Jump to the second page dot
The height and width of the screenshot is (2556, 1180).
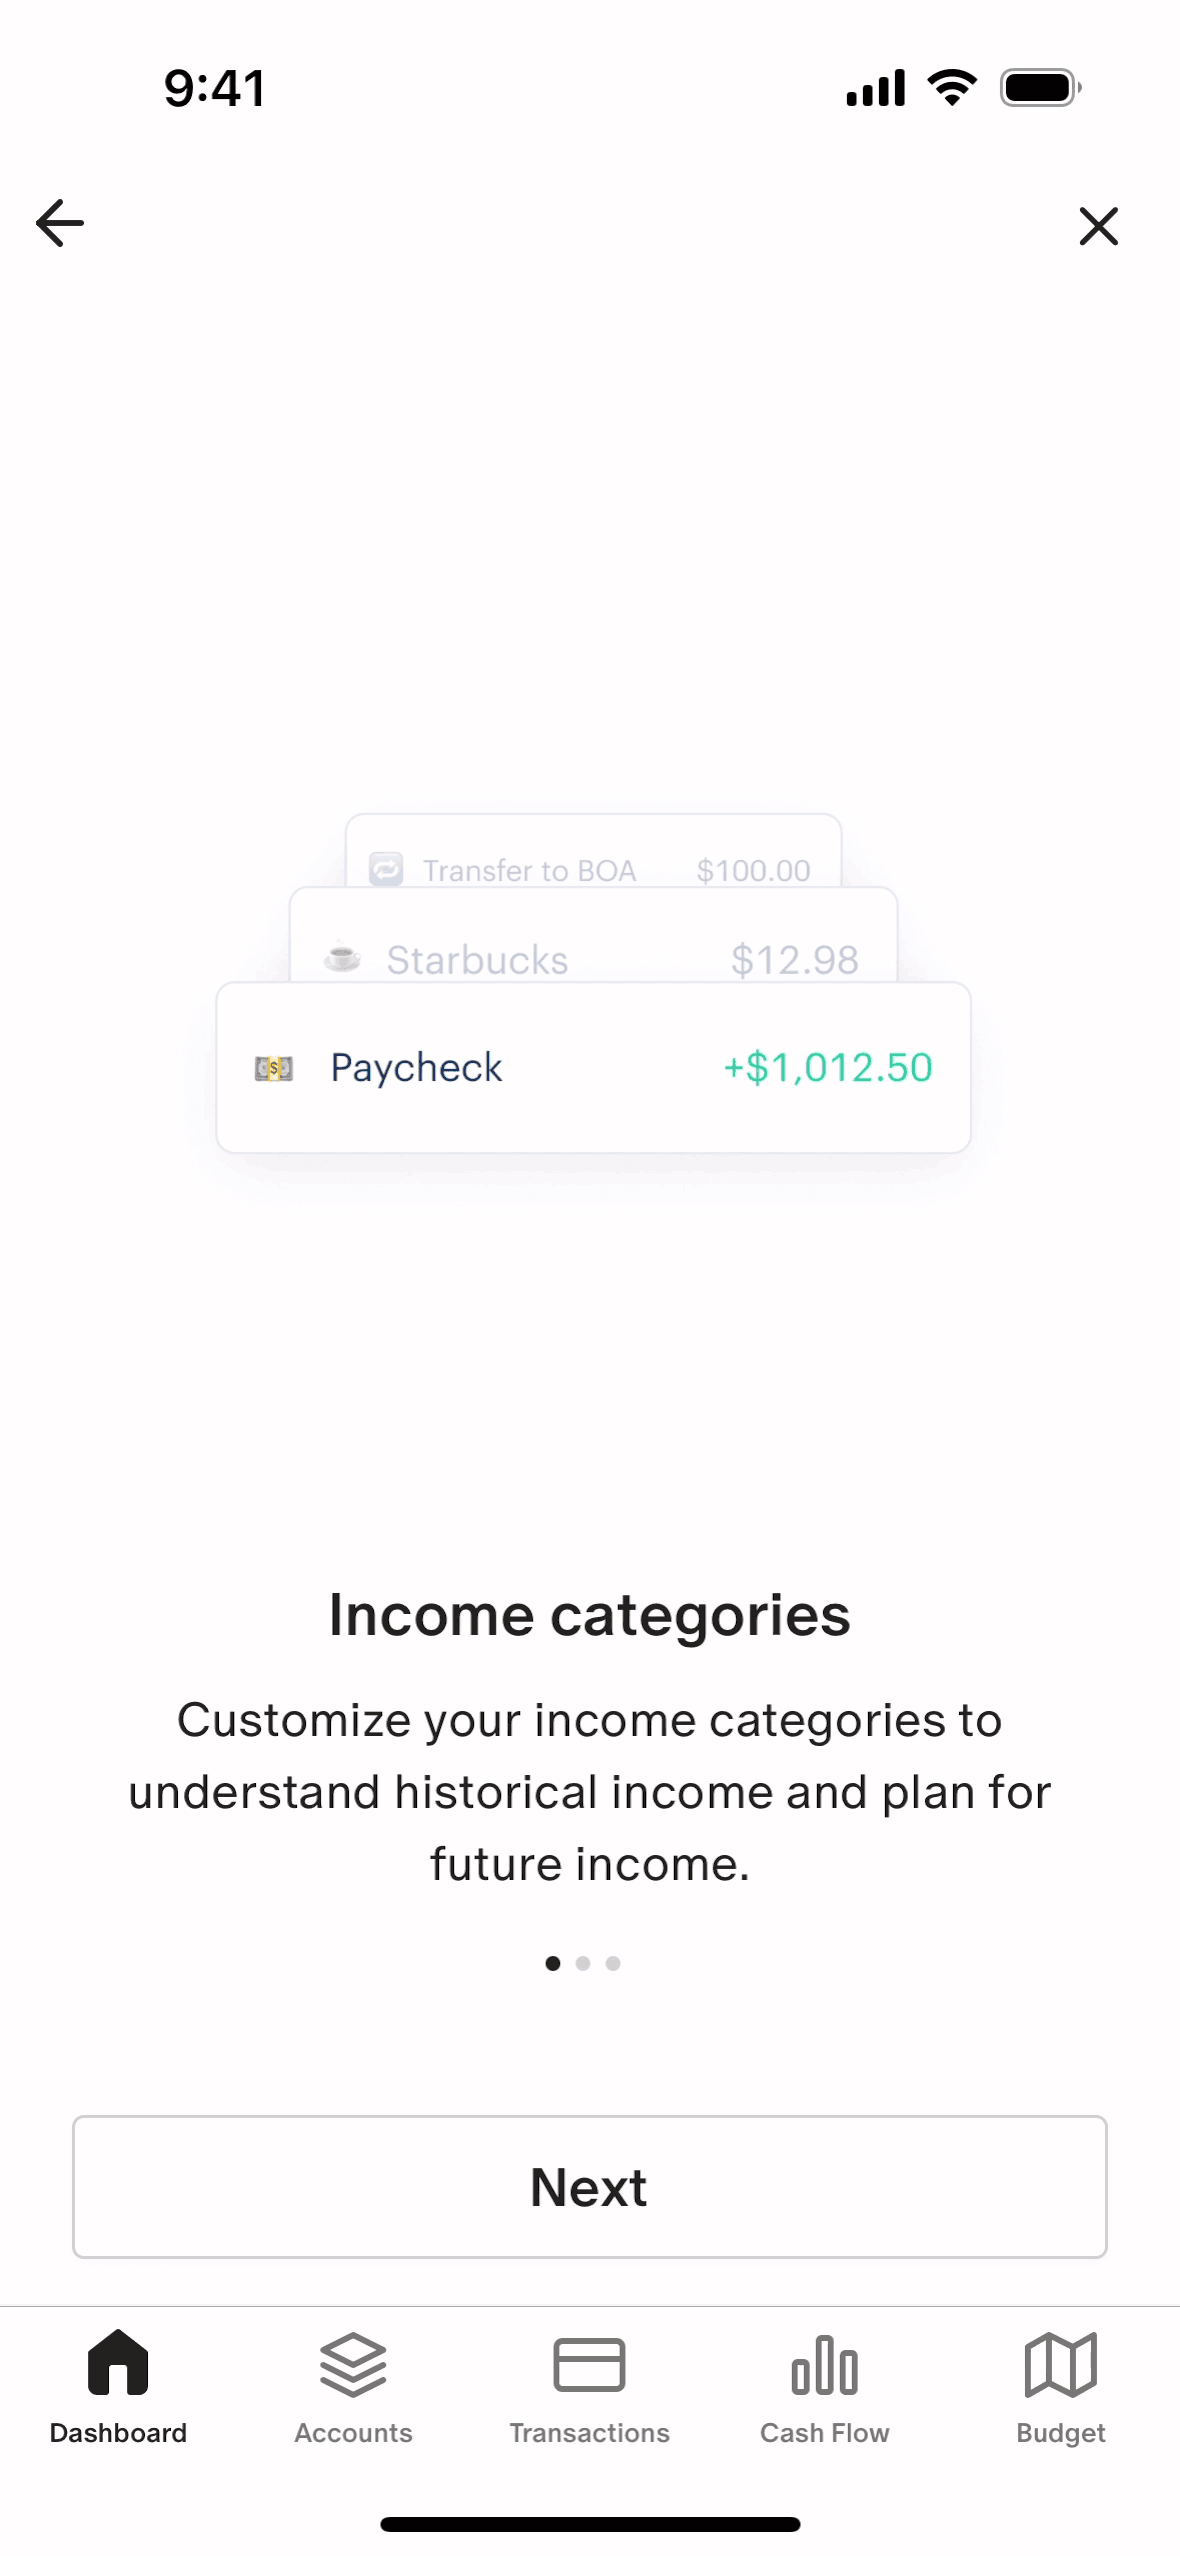click(x=583, y=1963)
